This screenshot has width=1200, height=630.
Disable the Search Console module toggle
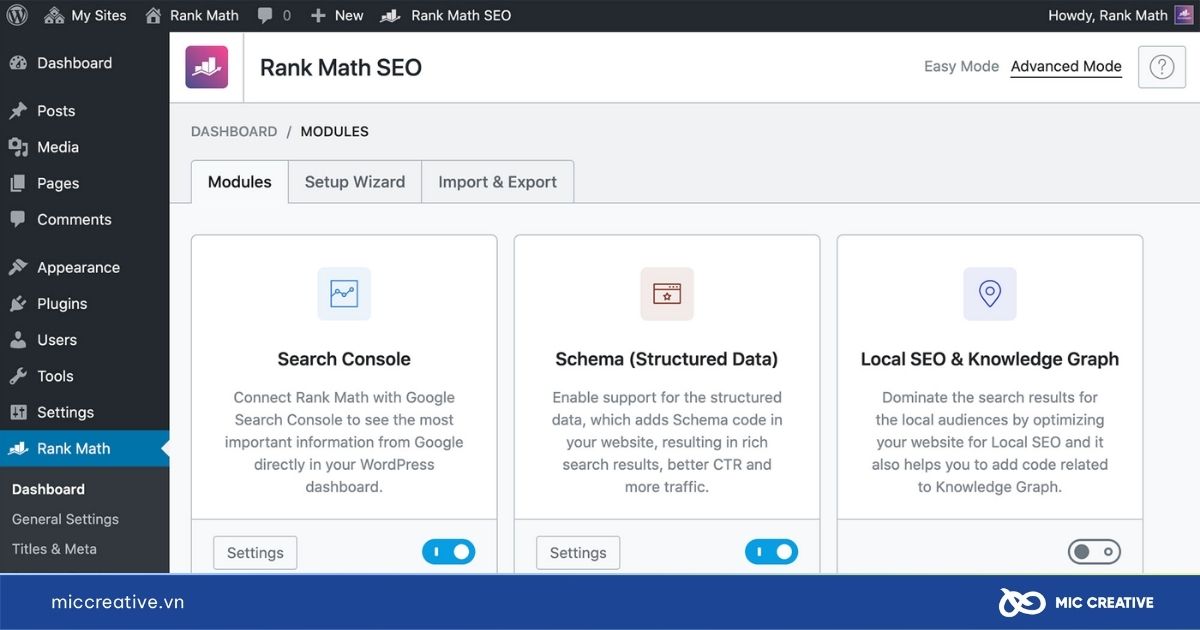pos(448,552)
